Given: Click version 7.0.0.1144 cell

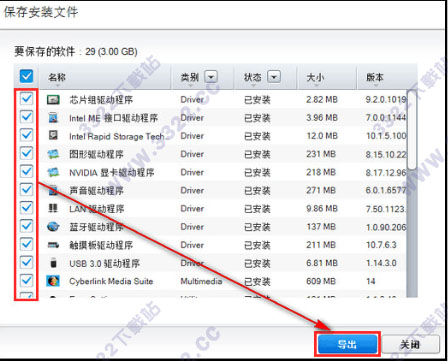Looking at the screenshot, I should [x=386, y=118].
